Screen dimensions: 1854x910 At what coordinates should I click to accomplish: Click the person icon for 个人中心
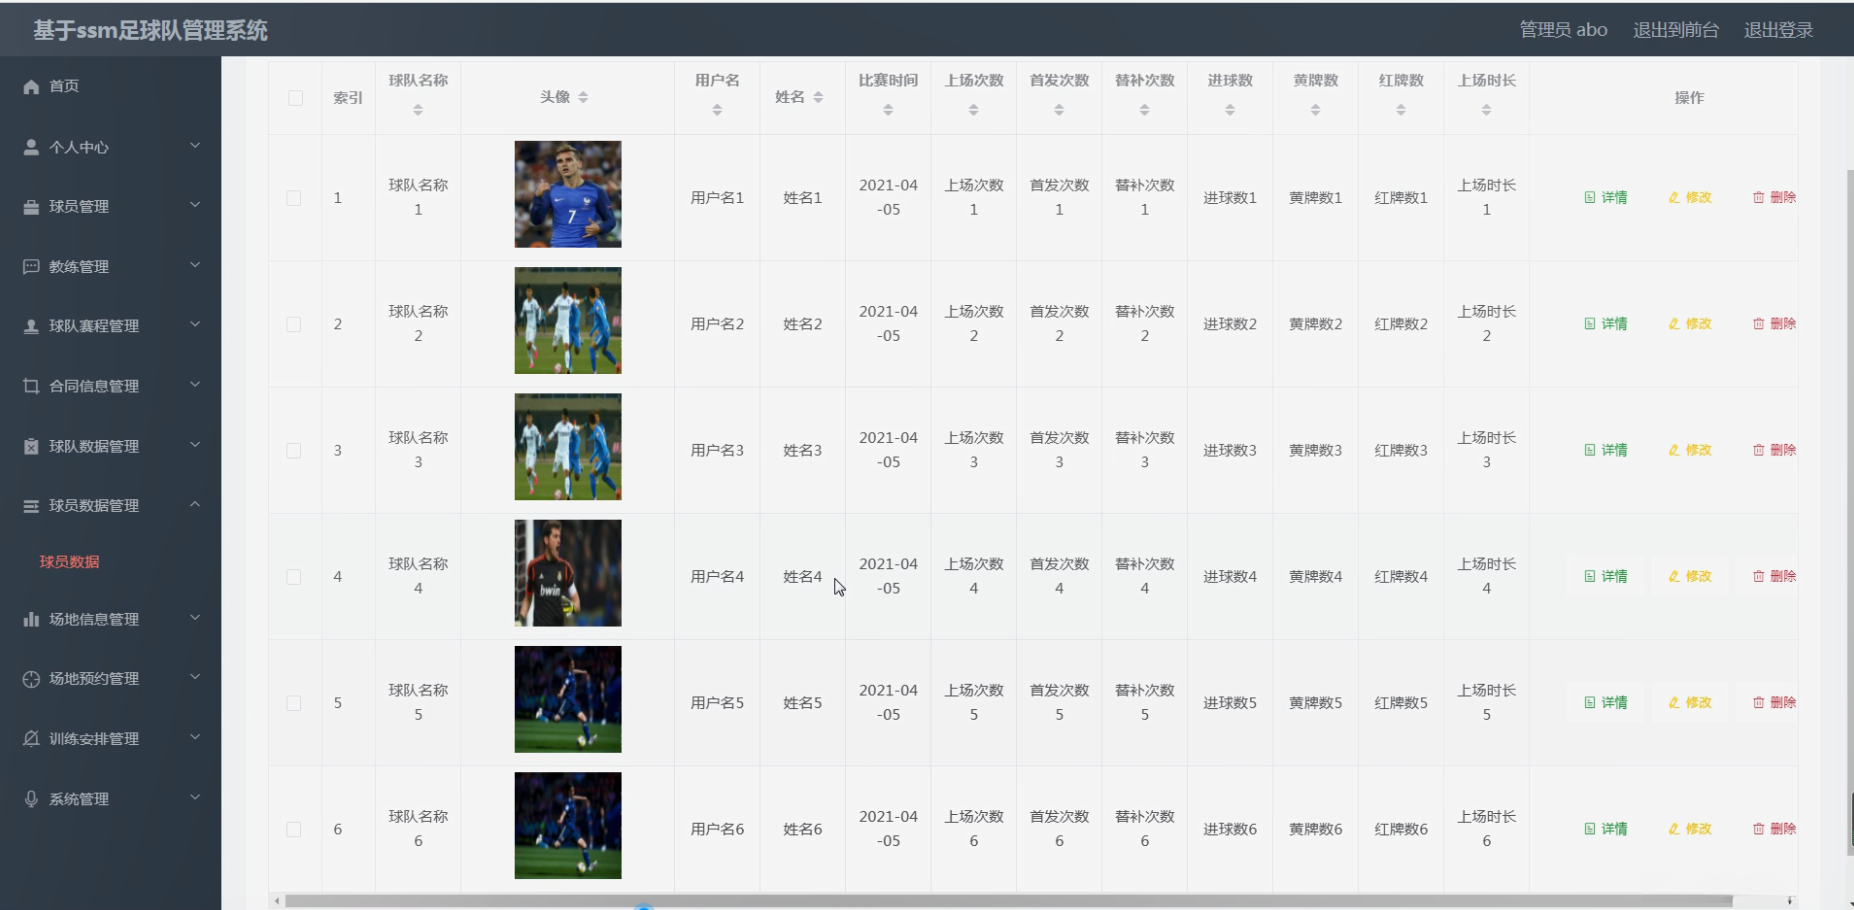(31, 147)
